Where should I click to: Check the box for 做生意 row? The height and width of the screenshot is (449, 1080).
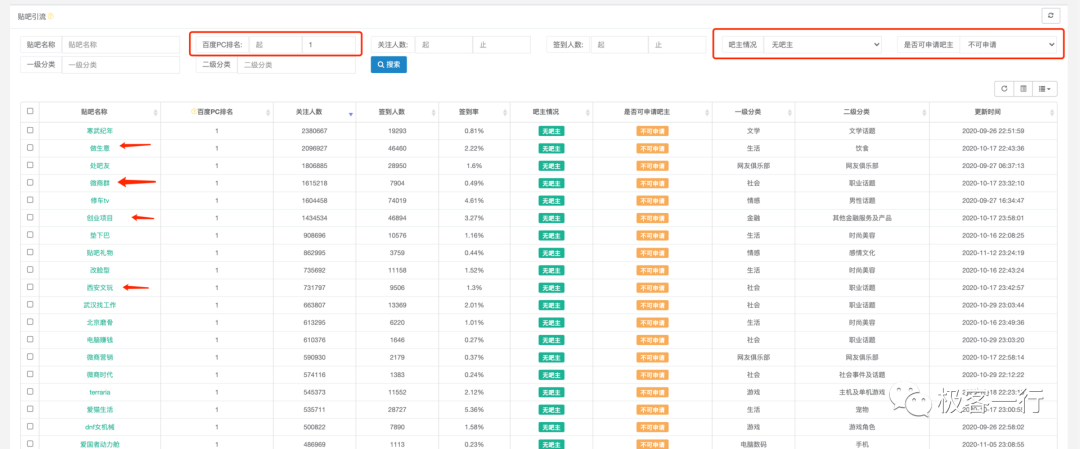(30, 147)
